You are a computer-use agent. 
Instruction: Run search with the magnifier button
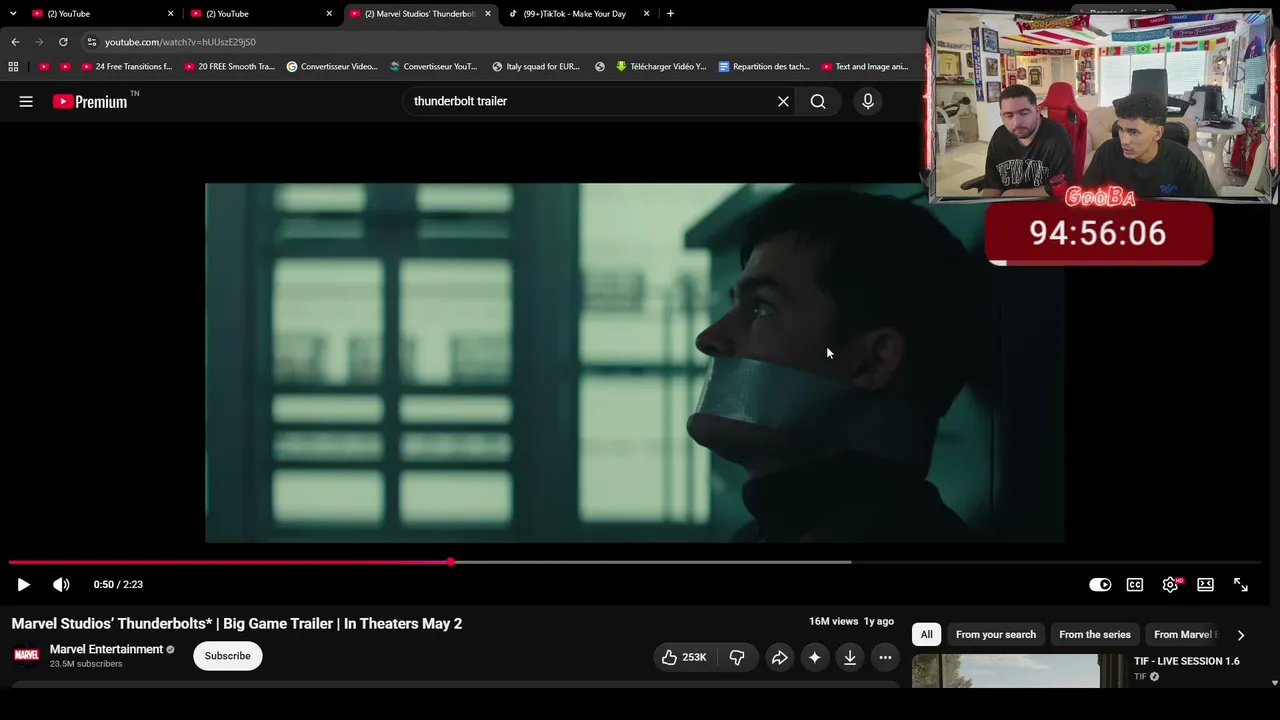818,101
